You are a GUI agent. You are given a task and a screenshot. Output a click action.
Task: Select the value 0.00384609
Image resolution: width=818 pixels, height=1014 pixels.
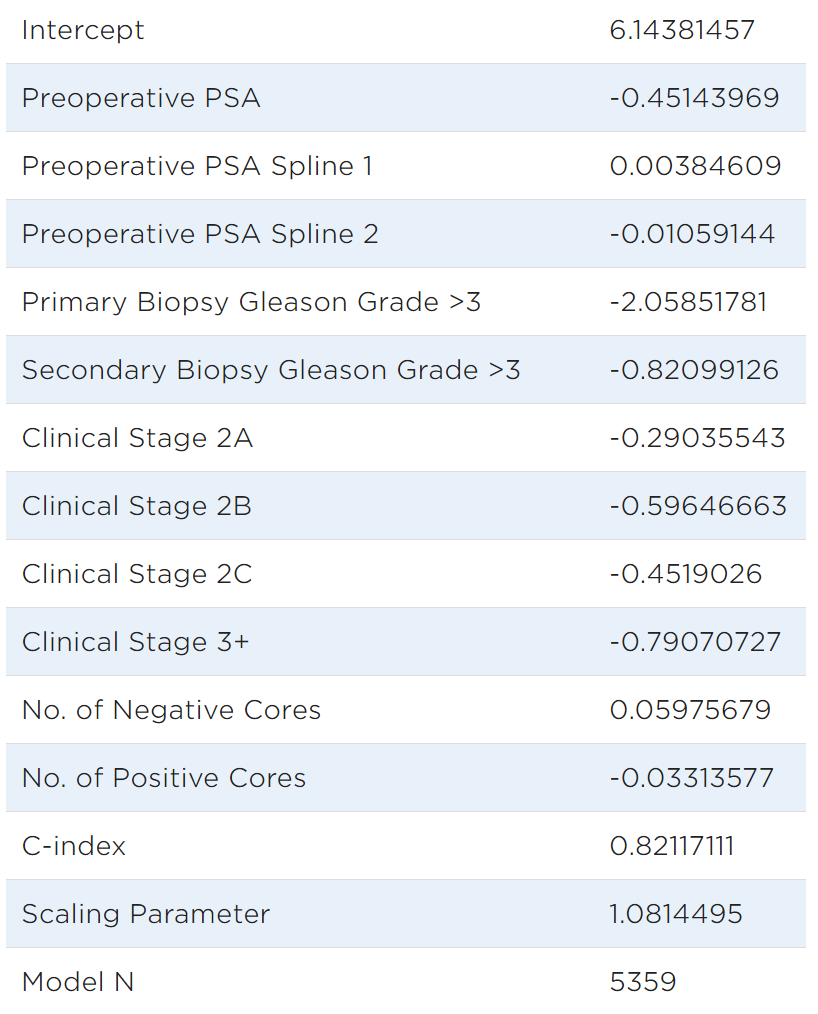tap(695, 166)
